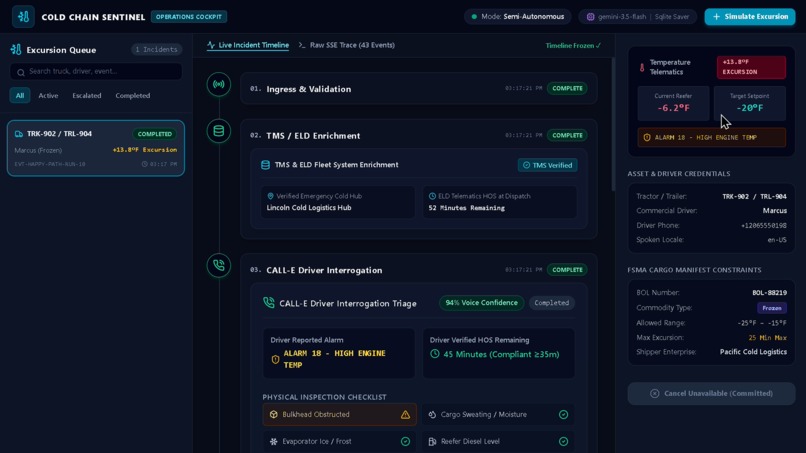
Task: Click the ALARM 18 - HIGH ENGINE TEMP banner
Action: coord(711,137)
